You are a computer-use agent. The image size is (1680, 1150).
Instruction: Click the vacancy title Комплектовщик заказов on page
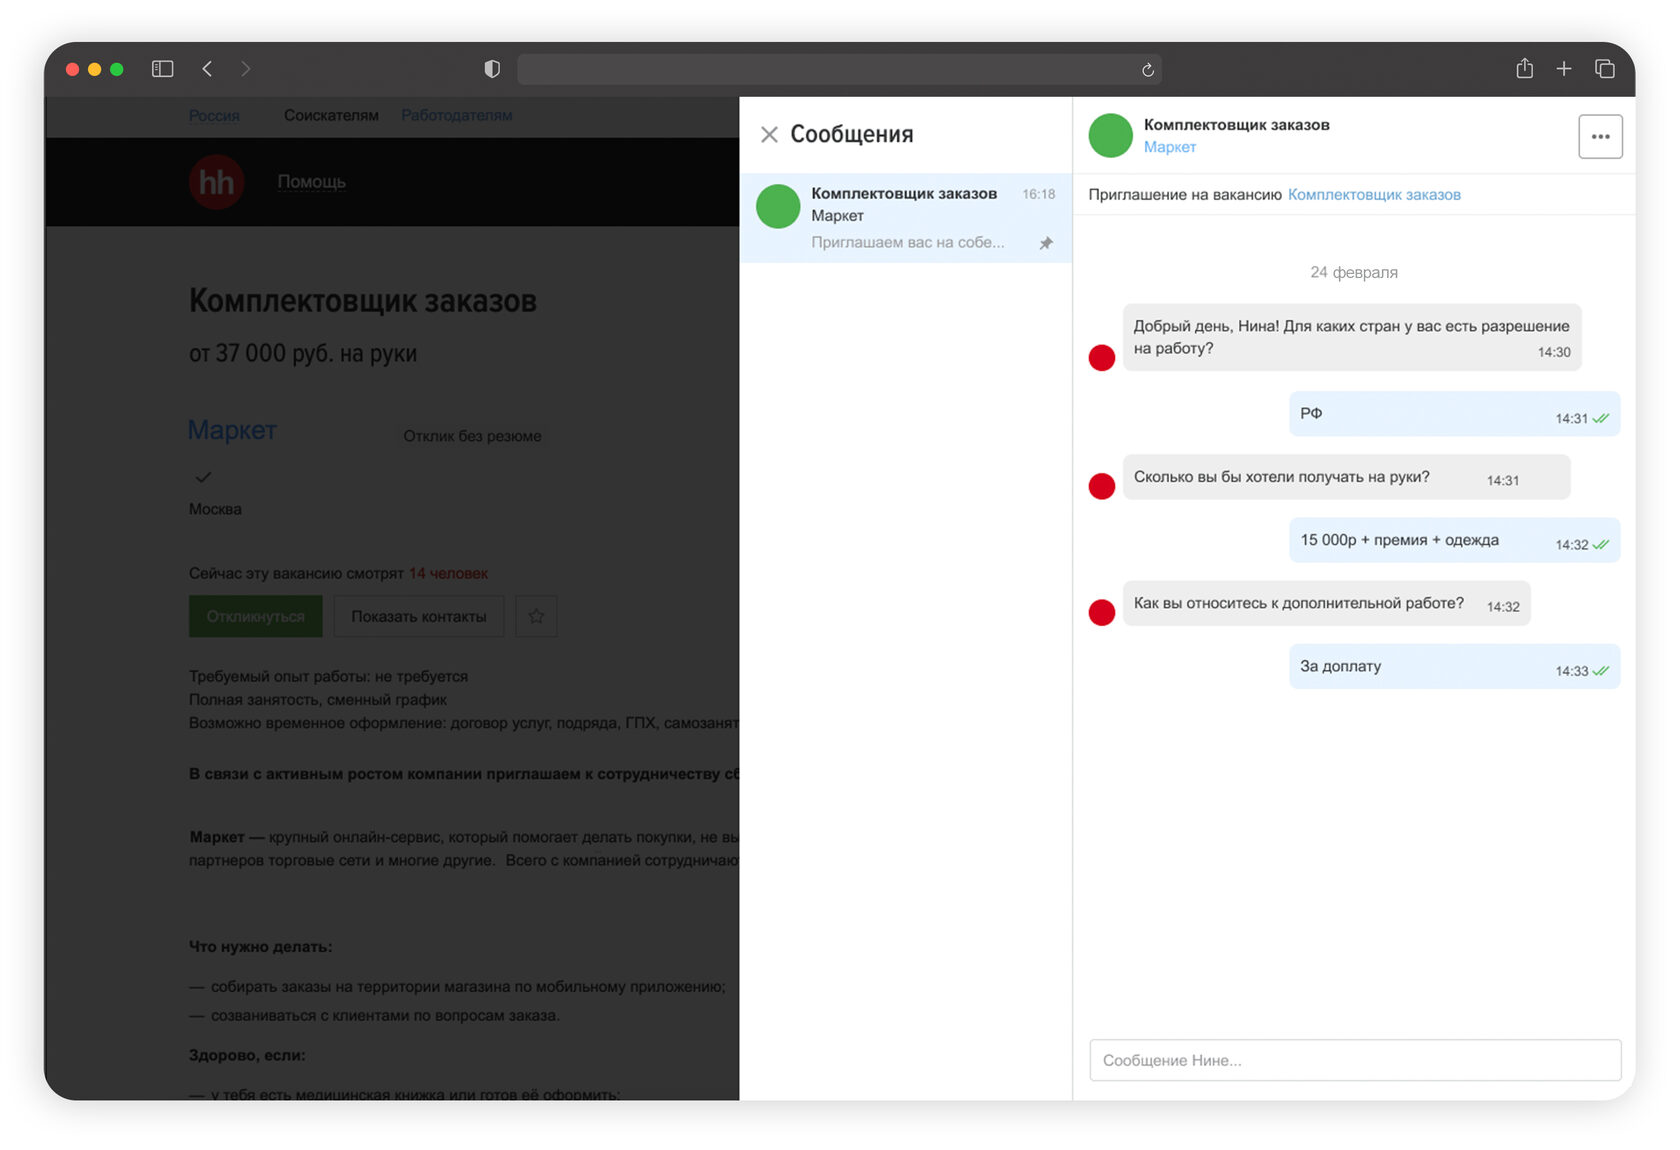click(363, 301)
